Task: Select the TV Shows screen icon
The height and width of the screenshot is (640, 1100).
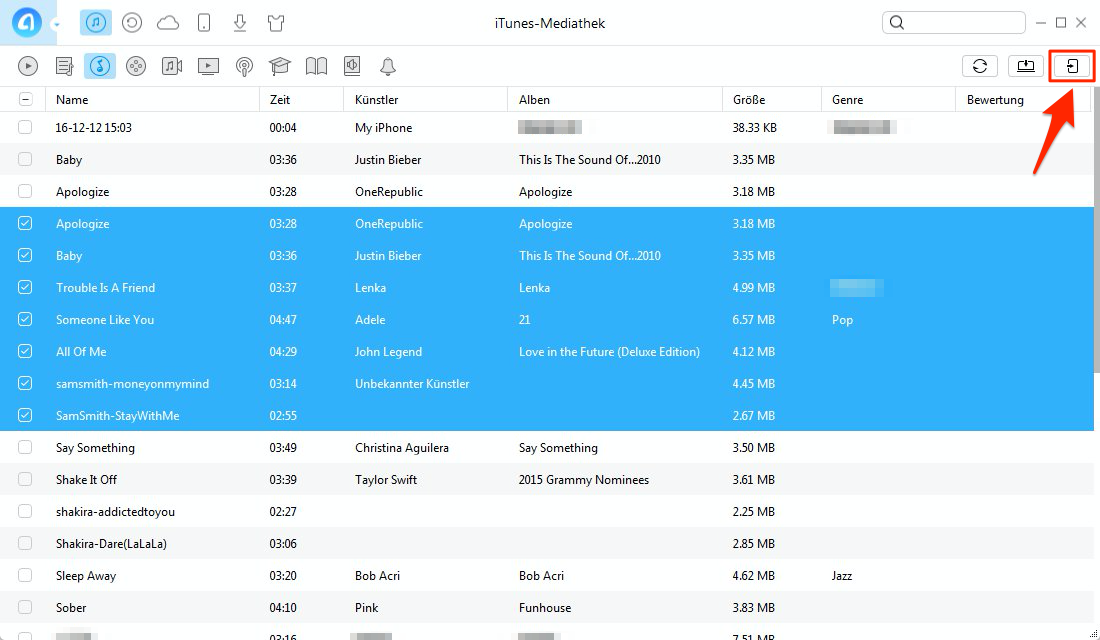Action: point(208,66)
